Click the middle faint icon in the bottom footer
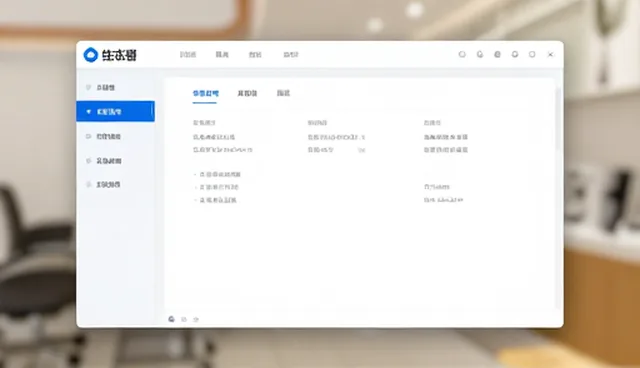 point(184,319)
